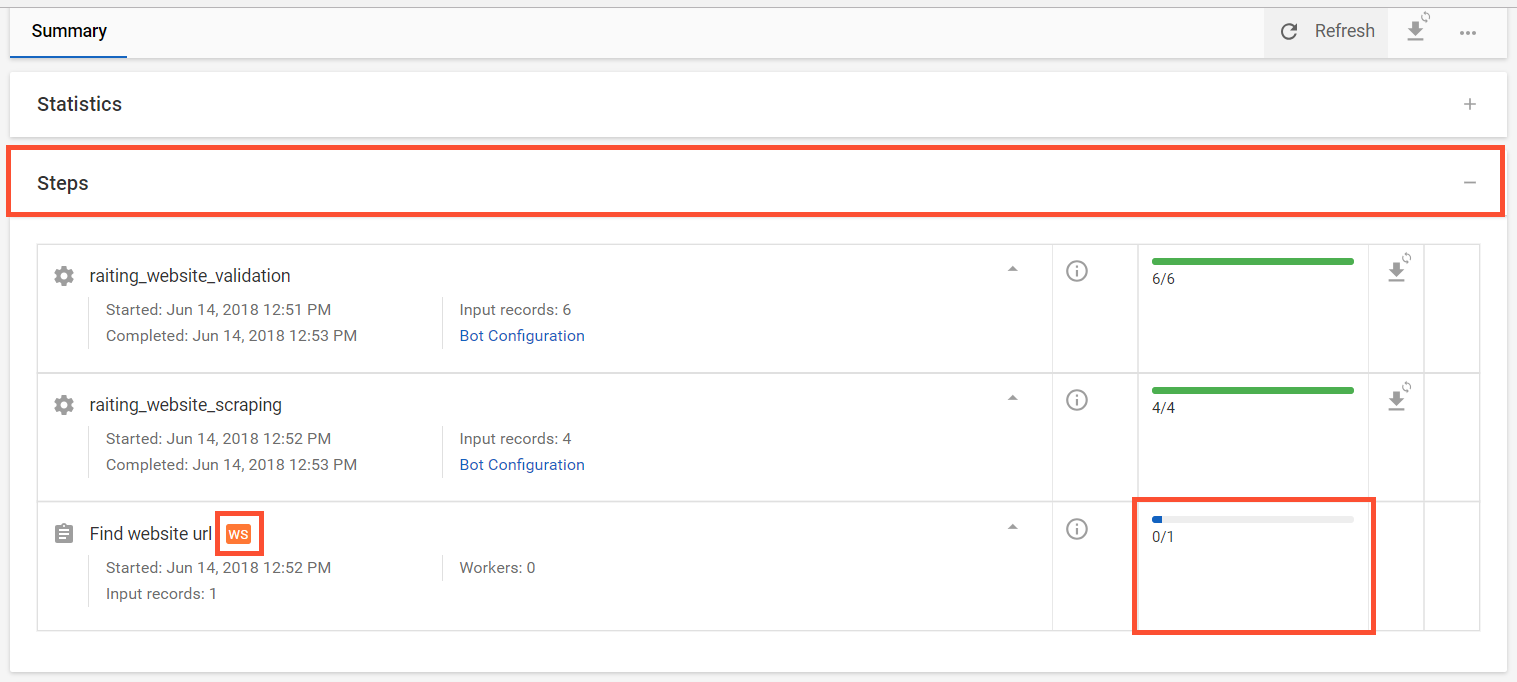
Task: Collapse raiting_website_validation step arrow
Action: click(1012, 269)
